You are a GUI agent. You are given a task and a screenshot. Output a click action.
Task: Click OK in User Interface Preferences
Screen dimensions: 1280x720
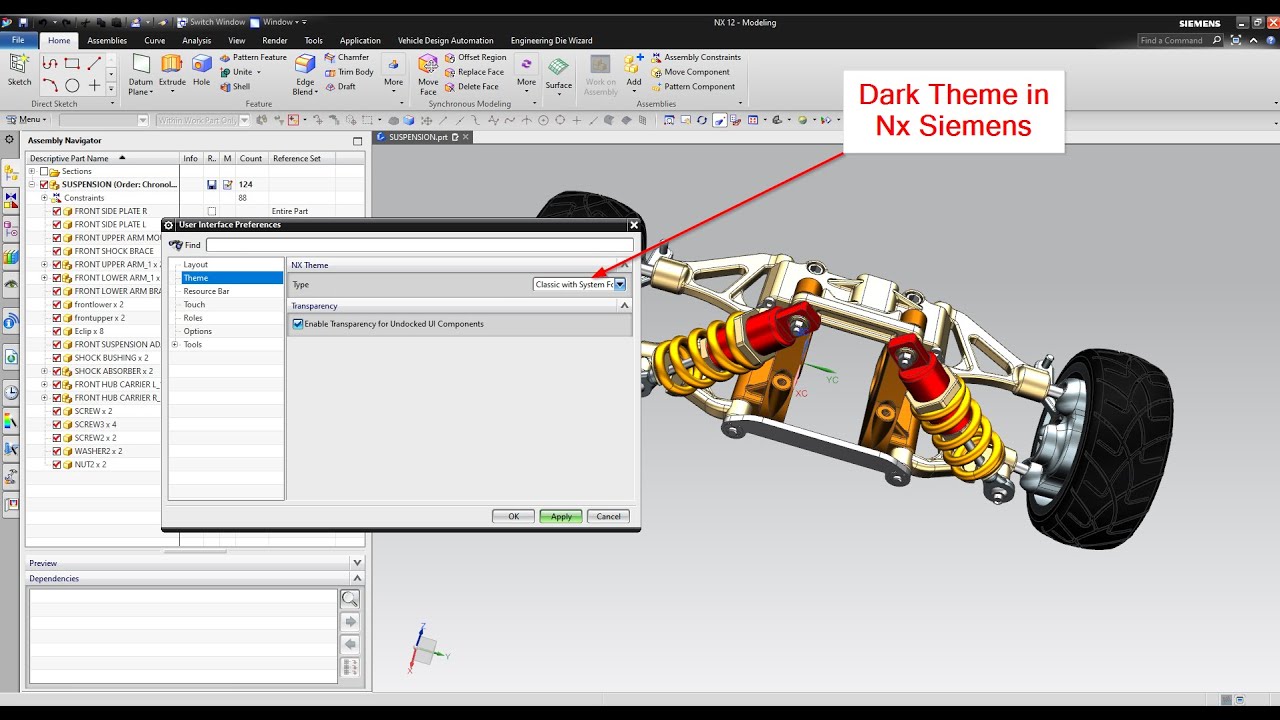(513, 516)
